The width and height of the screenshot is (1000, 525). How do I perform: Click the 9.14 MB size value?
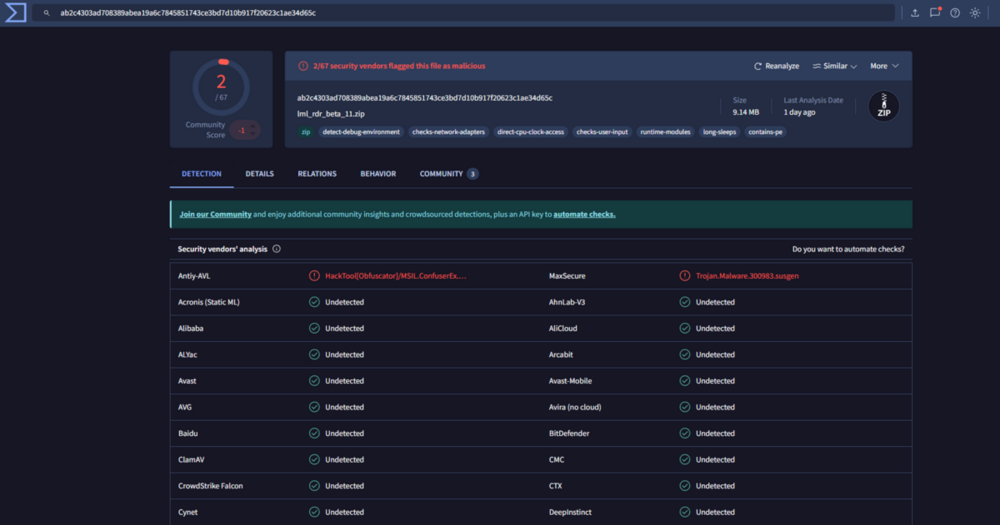pos(746,112)
